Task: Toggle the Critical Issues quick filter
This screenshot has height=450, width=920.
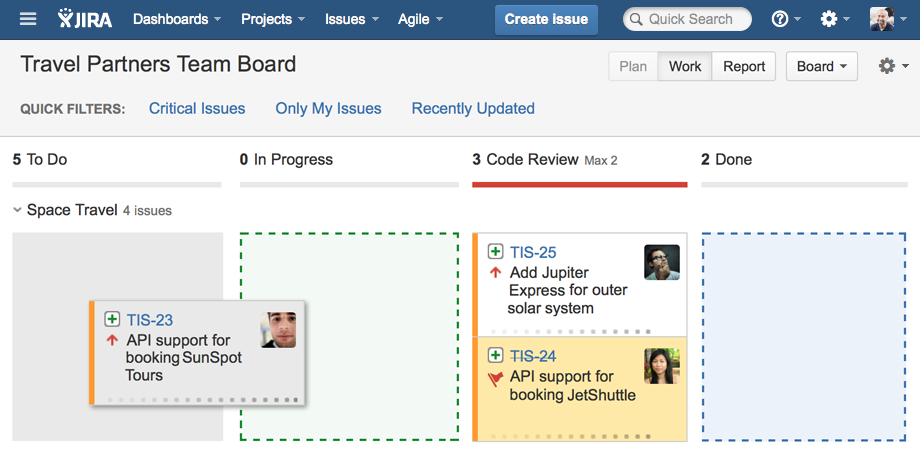Action: (x=197, y=108)
